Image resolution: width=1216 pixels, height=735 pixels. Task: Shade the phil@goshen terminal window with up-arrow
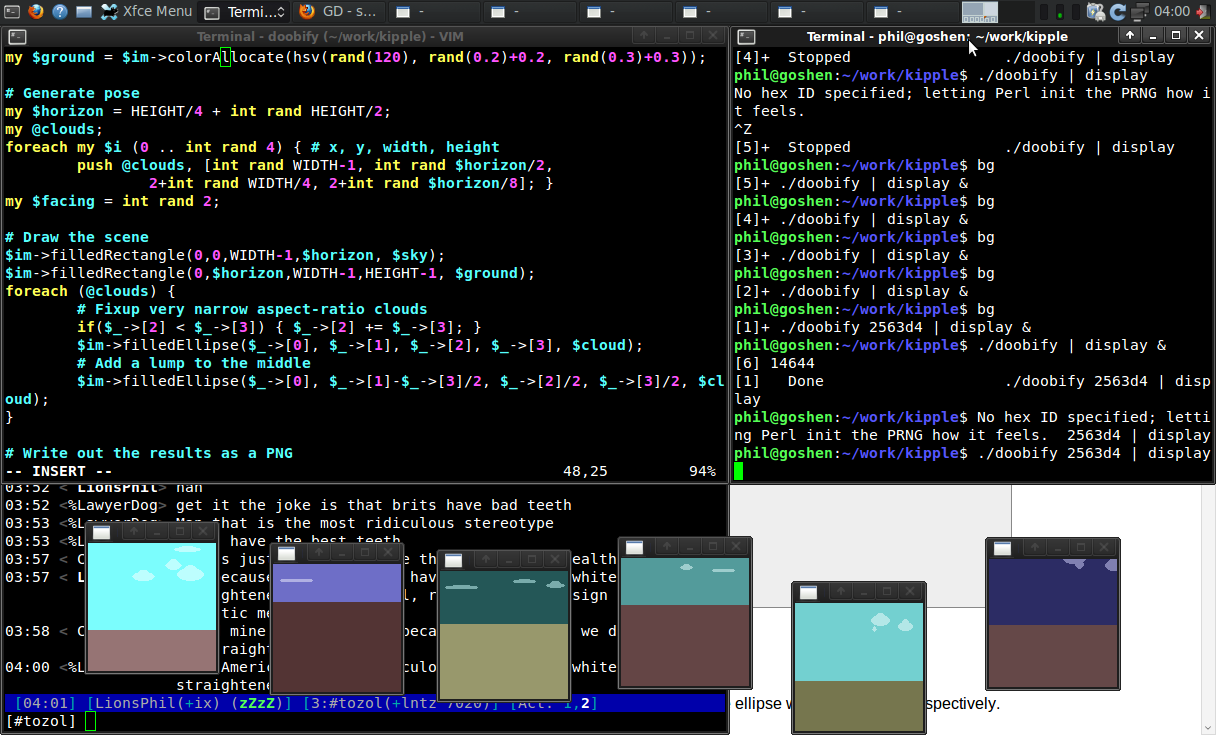1130,36
